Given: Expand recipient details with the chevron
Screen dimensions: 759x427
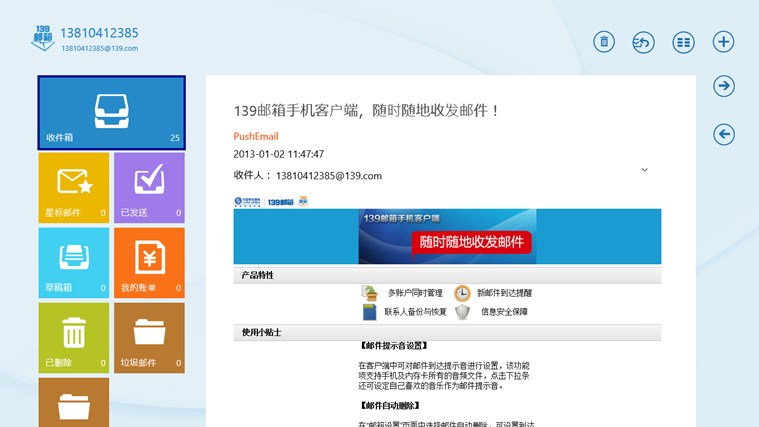Looking at the screenshot, I should [644, 170].
